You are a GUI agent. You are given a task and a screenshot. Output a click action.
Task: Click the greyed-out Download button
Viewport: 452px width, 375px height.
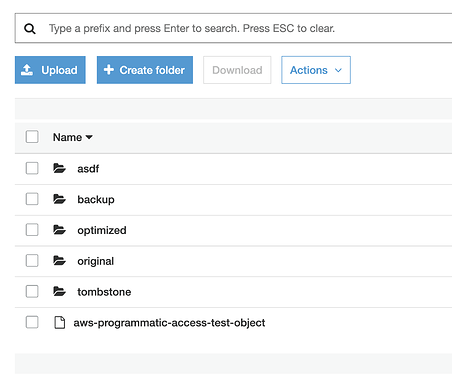[x=237, y=70]
